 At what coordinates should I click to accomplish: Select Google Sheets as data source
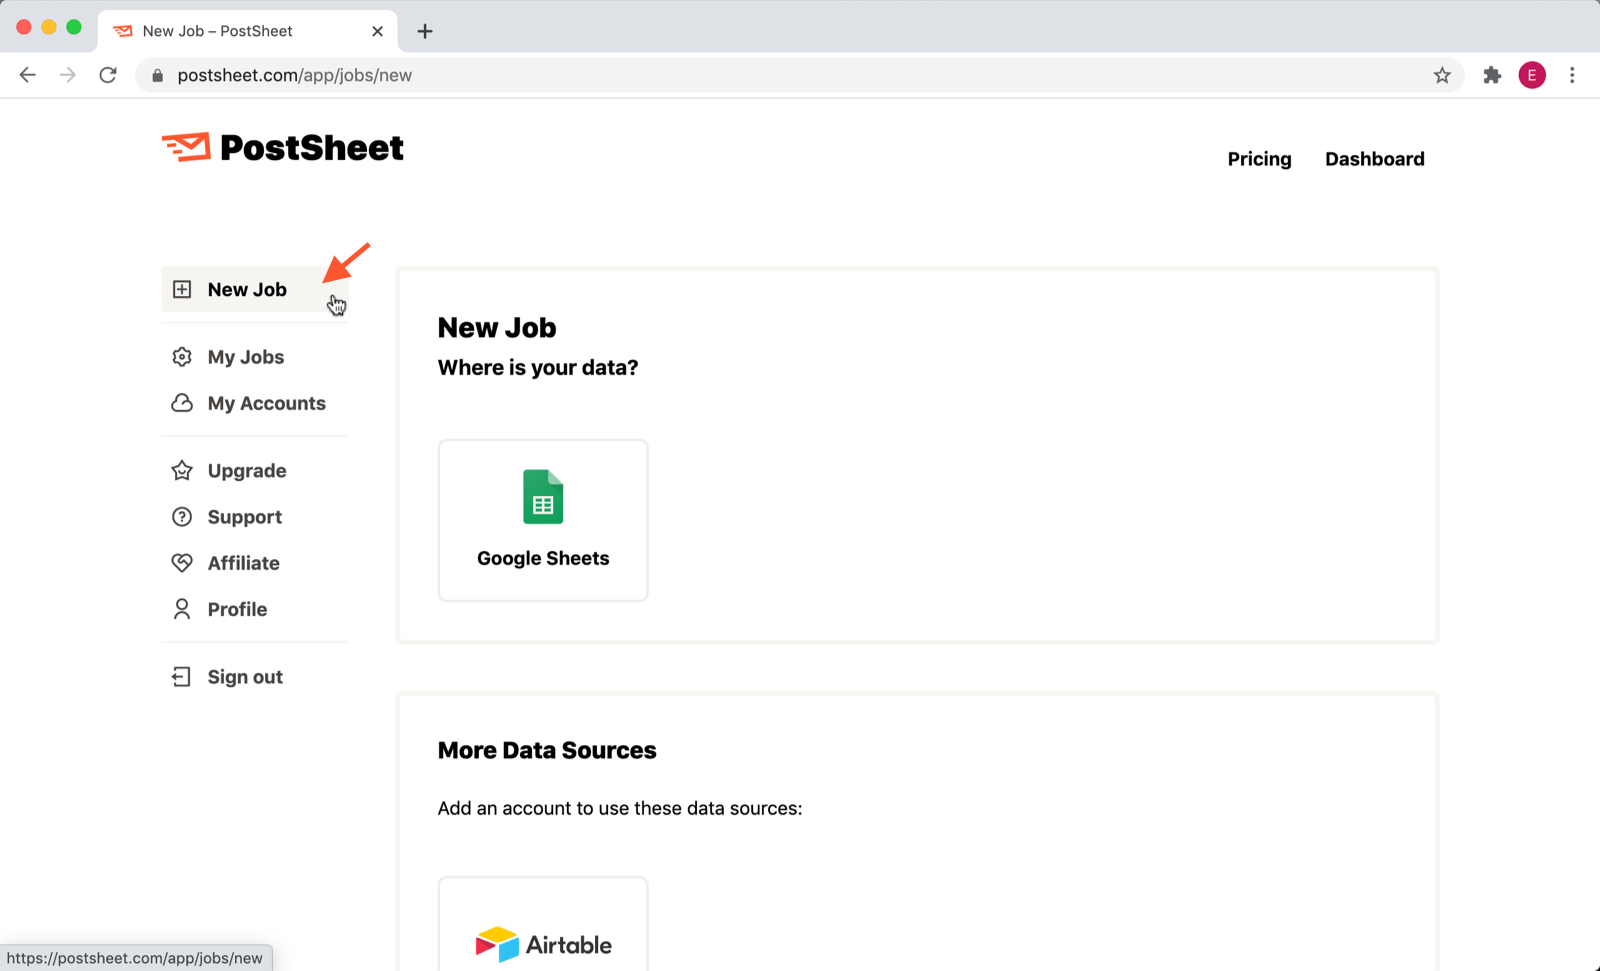(x=543, y=520)
